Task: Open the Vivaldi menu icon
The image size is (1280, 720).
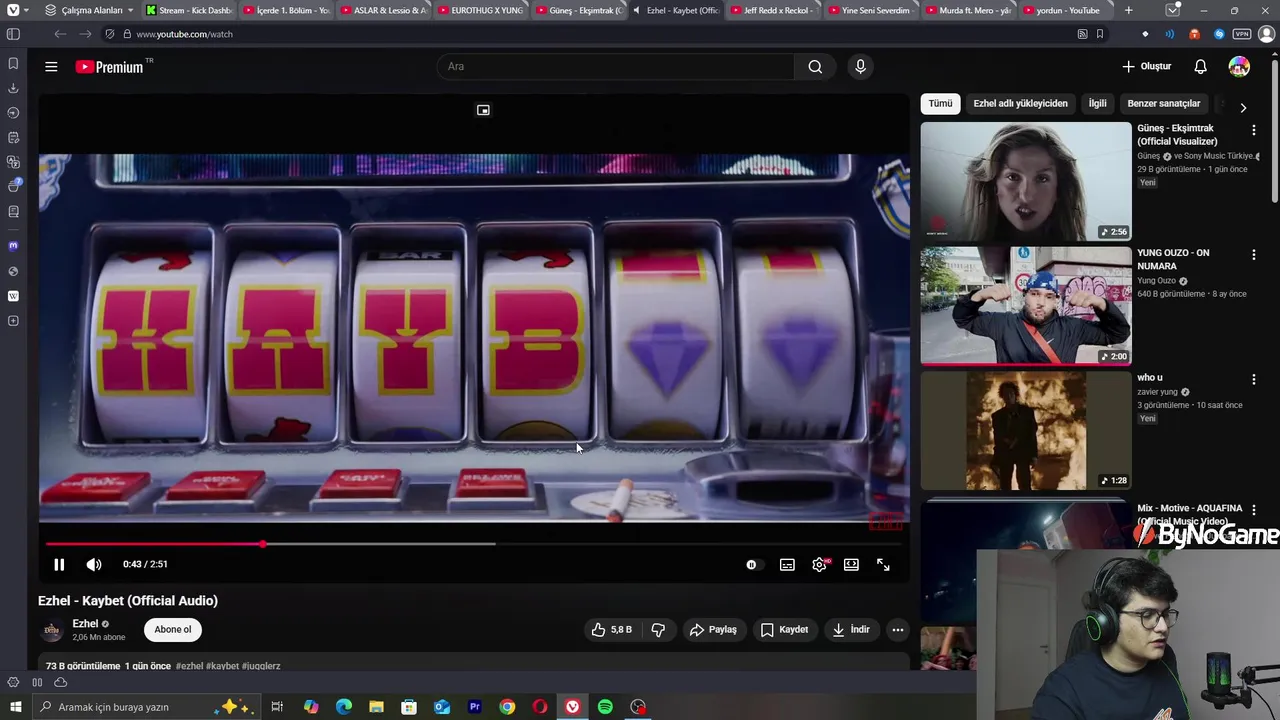Action: point(13,10)
